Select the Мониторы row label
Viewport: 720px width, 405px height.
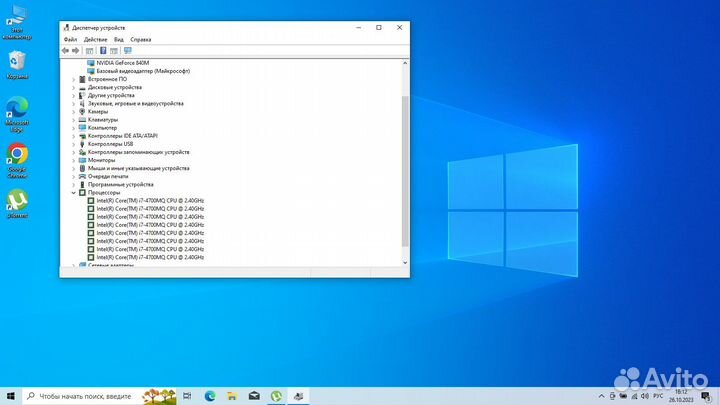pyautogui.click(x=101, y=160)
